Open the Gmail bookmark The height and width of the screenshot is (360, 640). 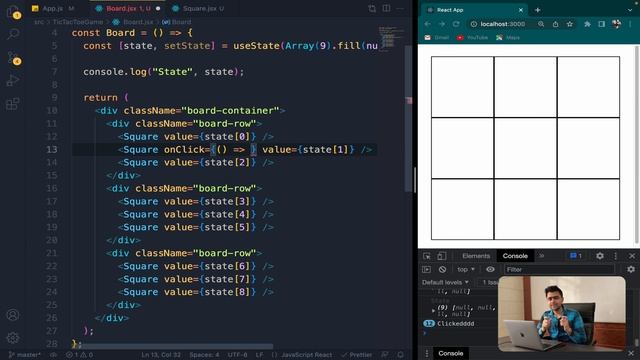(437, 38)
